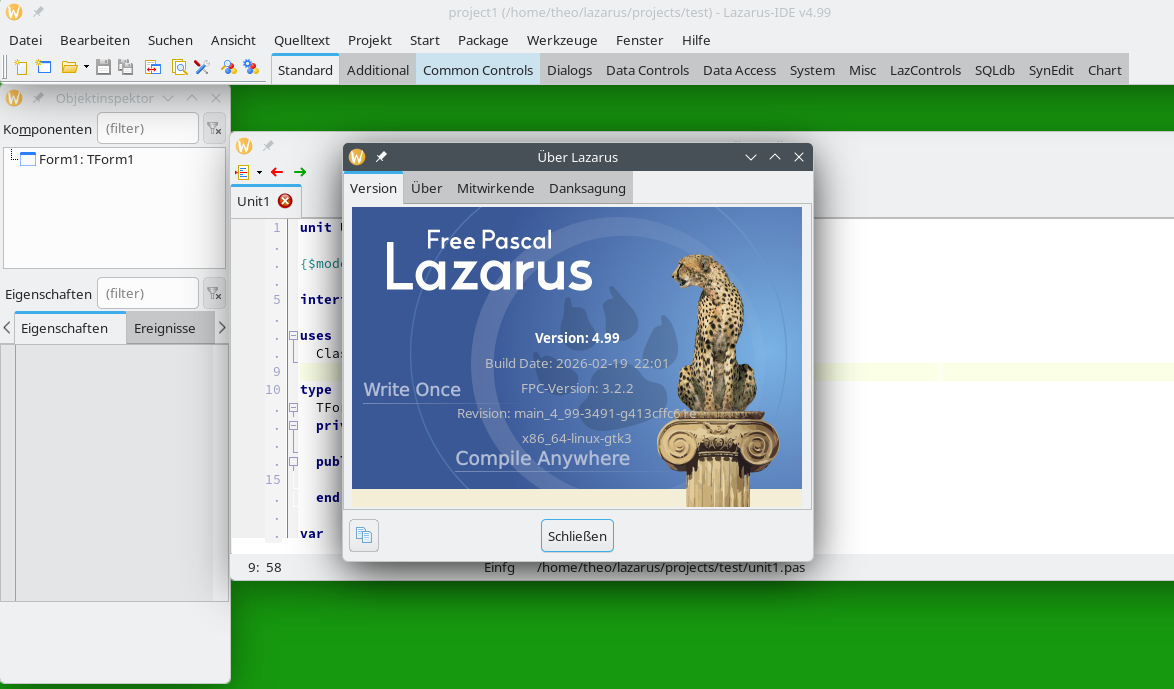Copy version info with the clipboard icon
1174x689 pixels.
pyautogui.click(x=364, y=535)
